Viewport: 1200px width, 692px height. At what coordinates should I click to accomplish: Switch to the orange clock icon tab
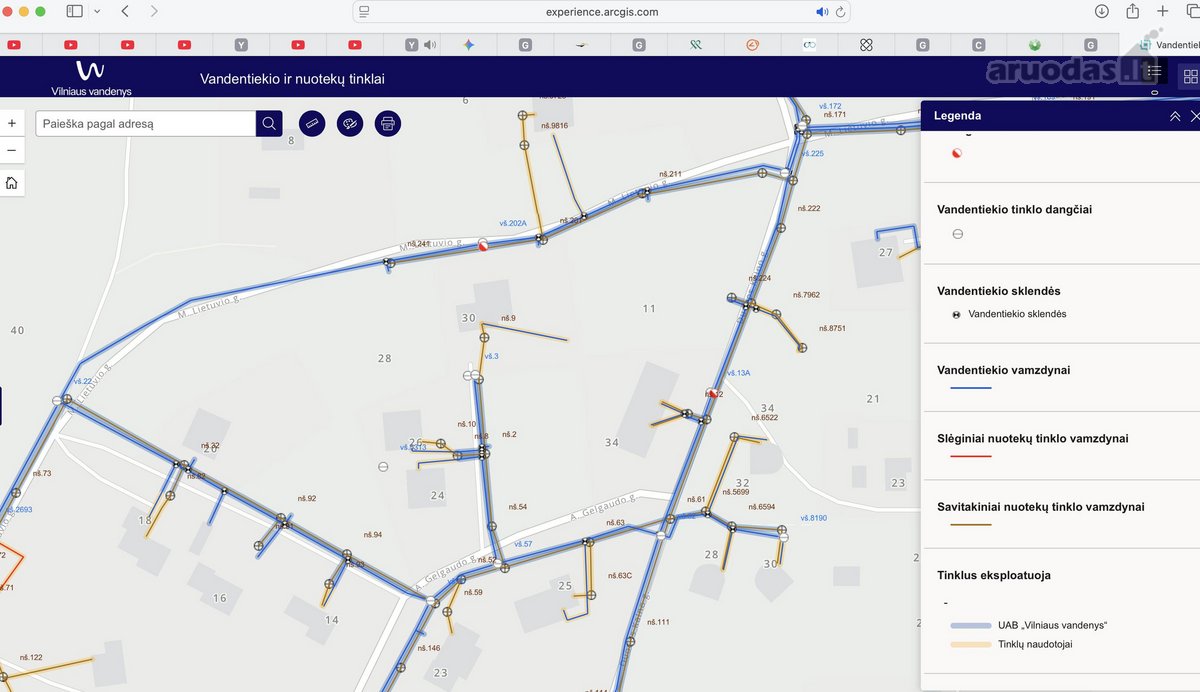753,45
